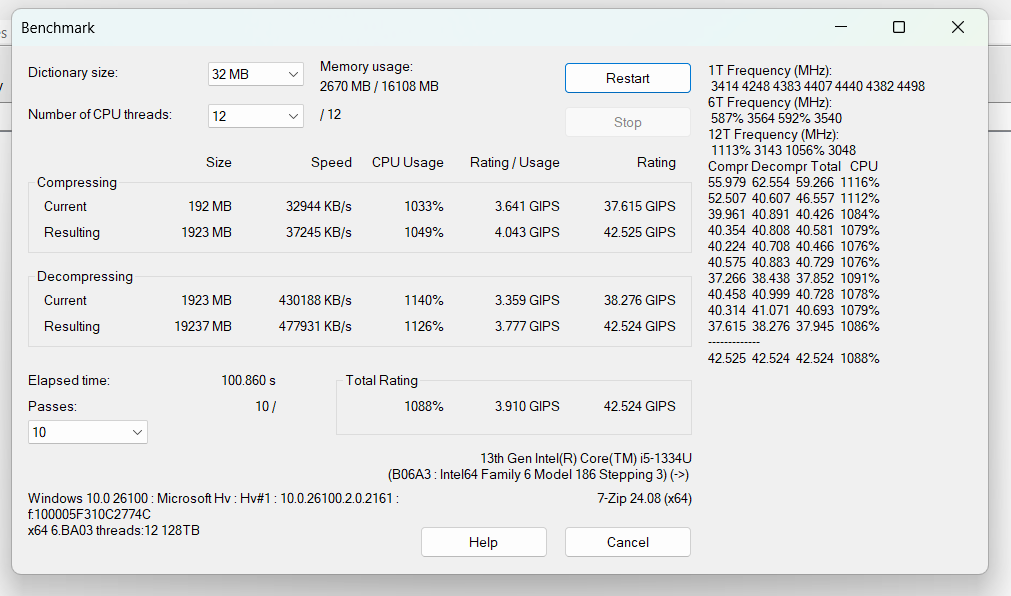Open the Number of CPU threads dropdown
The width and height of the screenshot is (1011, 596).
pos(255,116)
